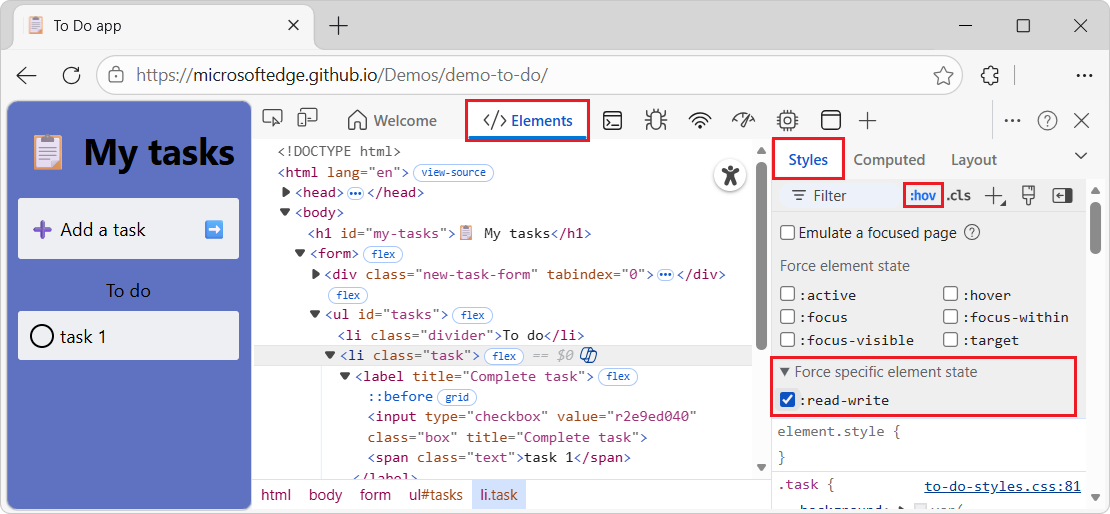Open the to-do-styles.css:81 source link
Image resolution: width=1110 pixels, height=514 pixels.
coord(1002,486)
